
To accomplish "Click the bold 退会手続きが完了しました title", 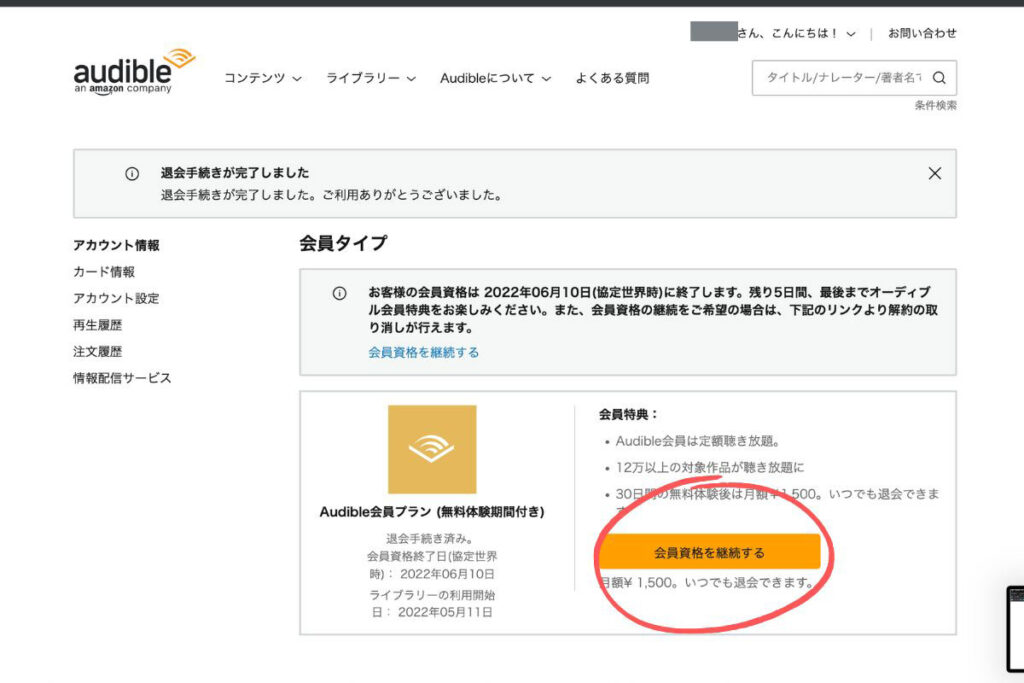I will (x=235, y=173).
